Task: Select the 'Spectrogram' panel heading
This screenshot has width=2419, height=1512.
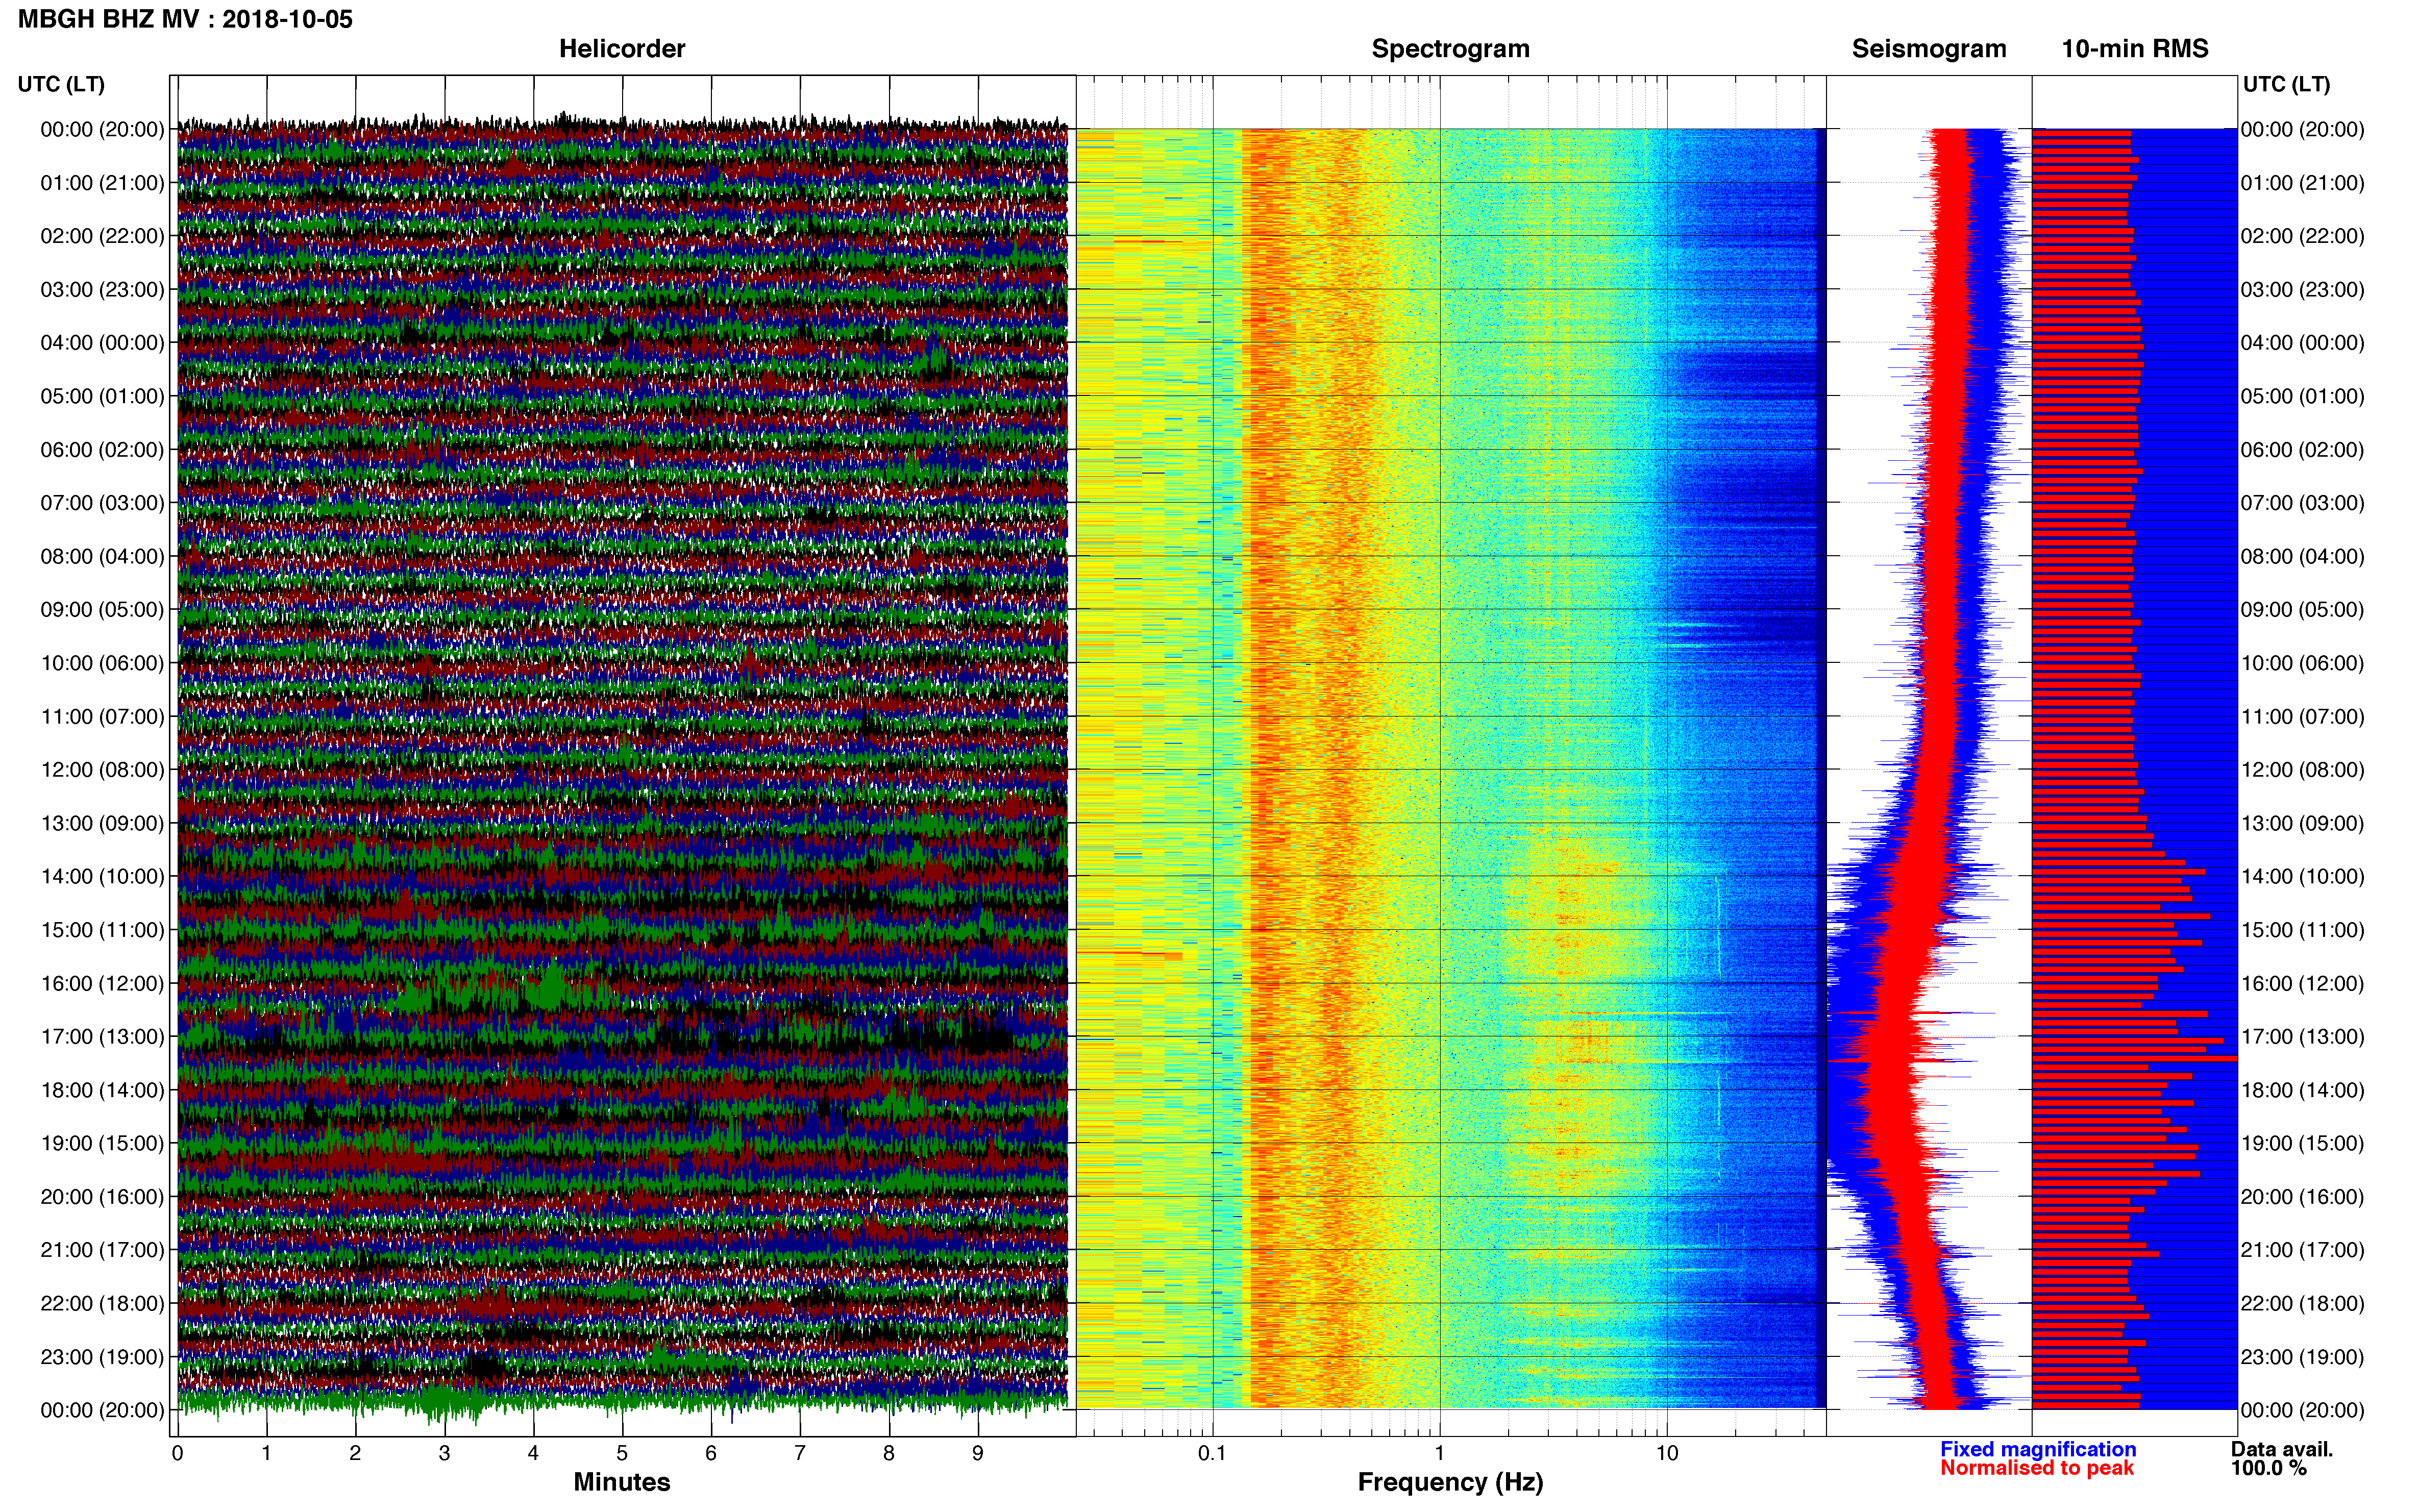Action: 1450,49
